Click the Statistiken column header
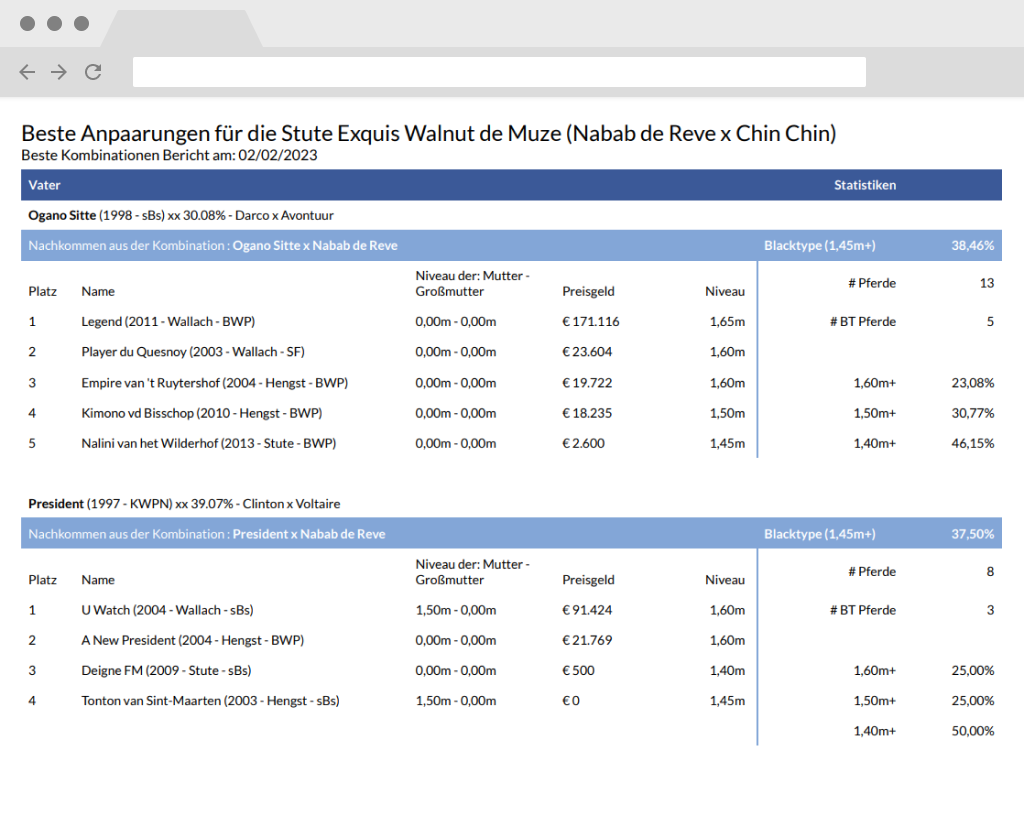The height and width of the screenshot is (821, 1024). pos(865,185)
